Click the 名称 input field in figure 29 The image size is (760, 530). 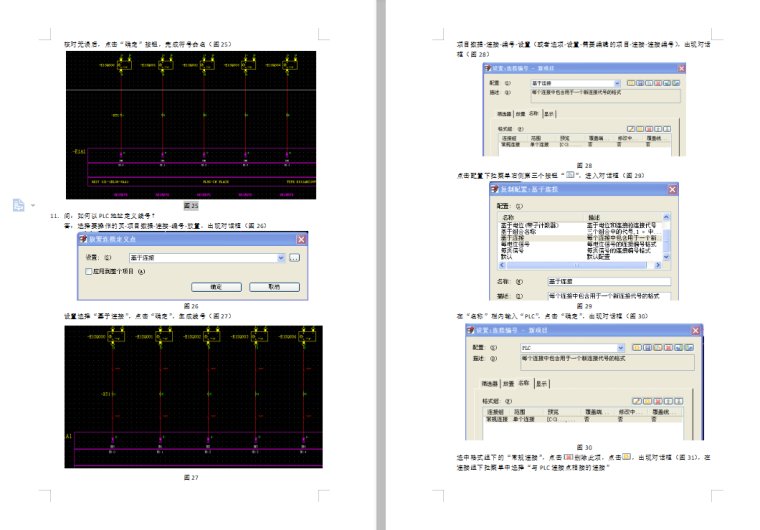[608, 284]
